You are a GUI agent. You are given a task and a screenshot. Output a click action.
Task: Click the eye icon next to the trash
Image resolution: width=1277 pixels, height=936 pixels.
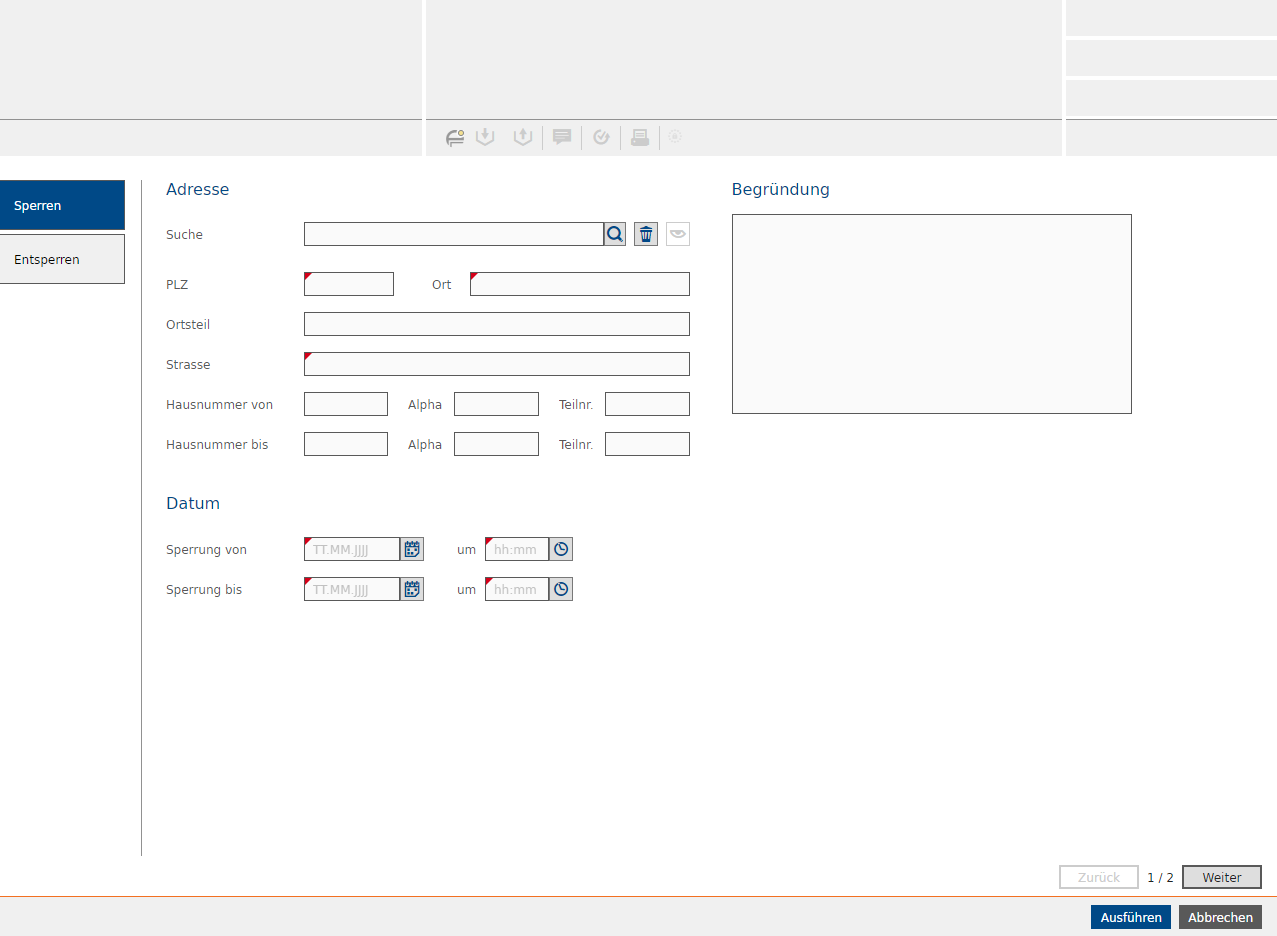coord(678,234)
